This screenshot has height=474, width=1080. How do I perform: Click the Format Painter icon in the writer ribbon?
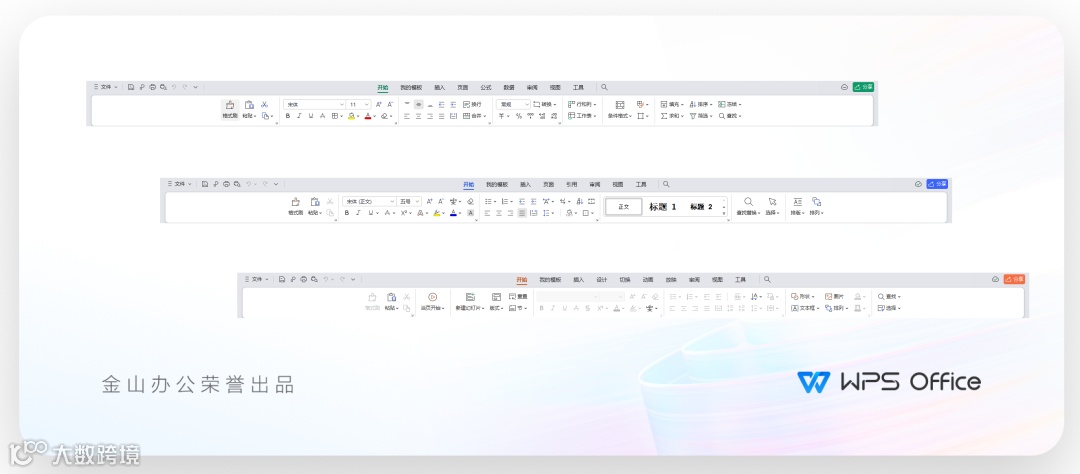click(x=295, y=202)
